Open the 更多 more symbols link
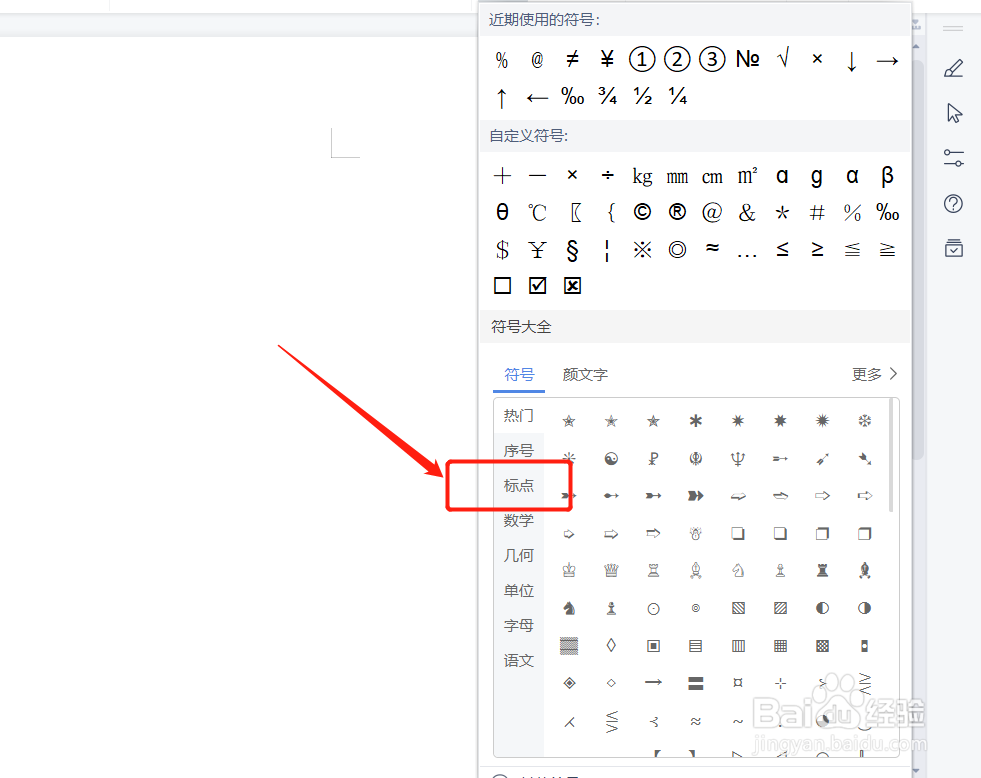 pyautogui.click(x=874, y=374)
